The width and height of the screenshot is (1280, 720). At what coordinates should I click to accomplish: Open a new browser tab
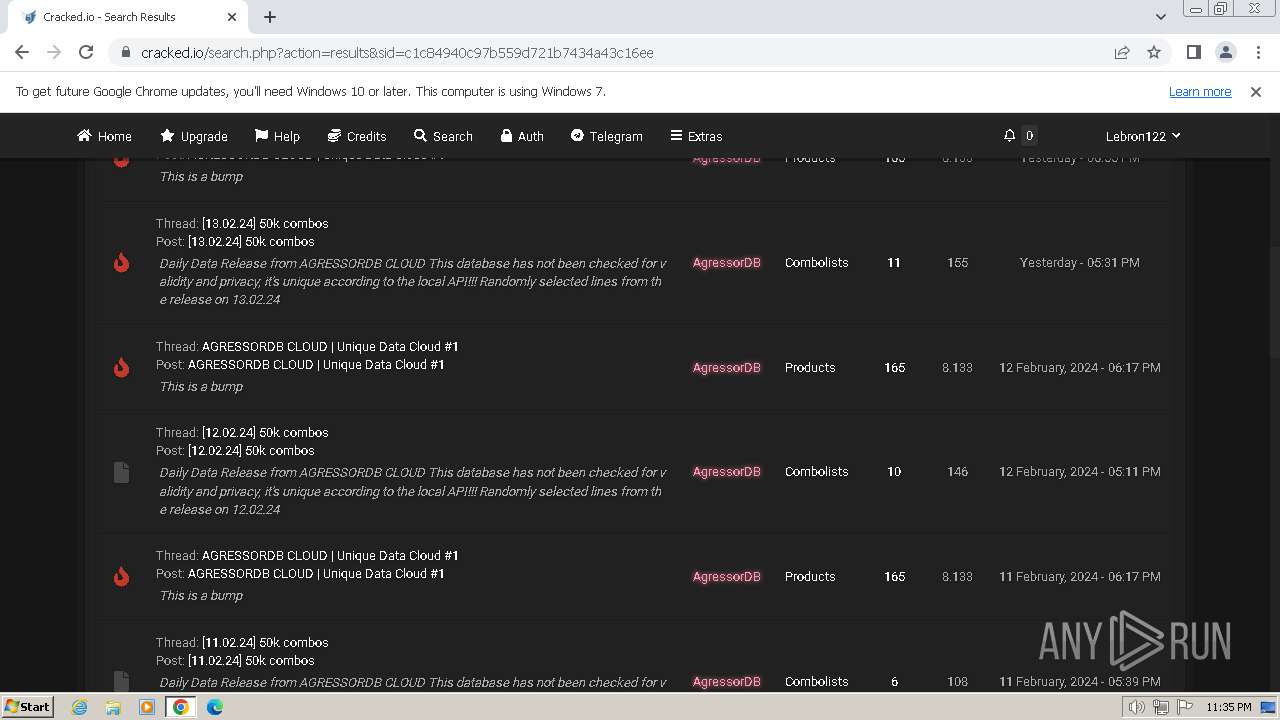coord(270,16)
